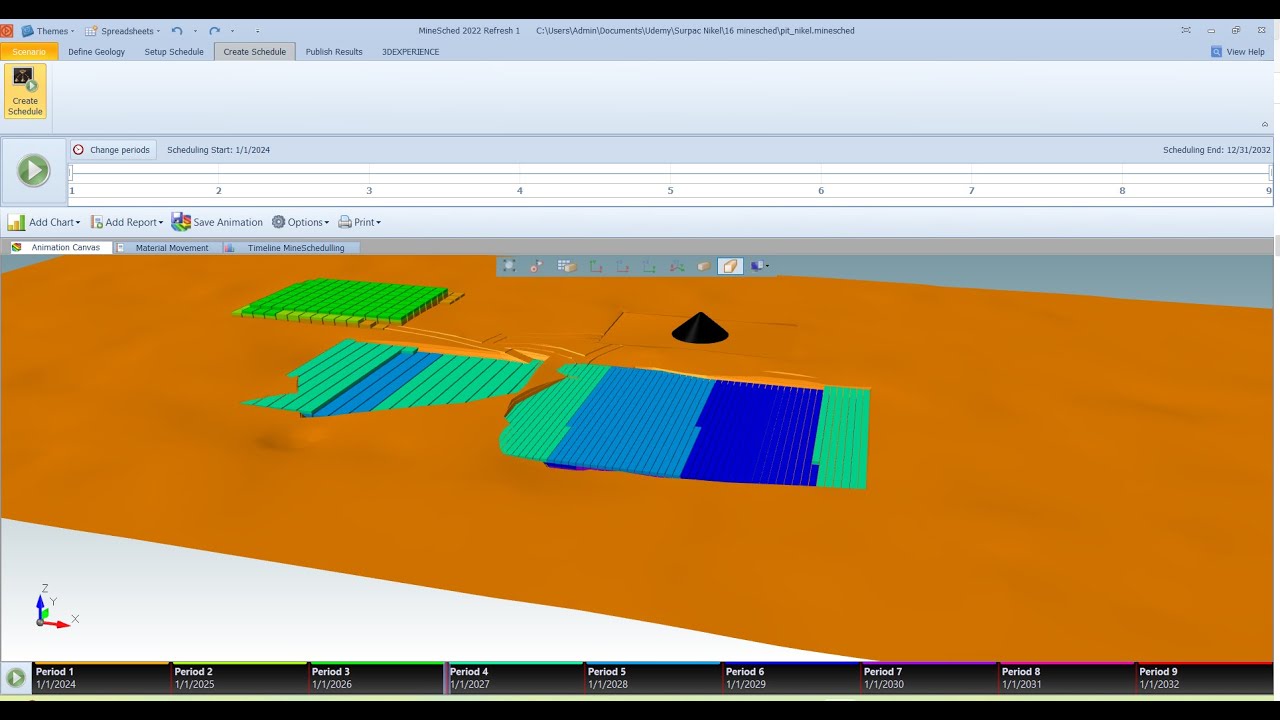Click Save Animation
The height and width of the screenshot is (720, 1280).
point(217,222)
